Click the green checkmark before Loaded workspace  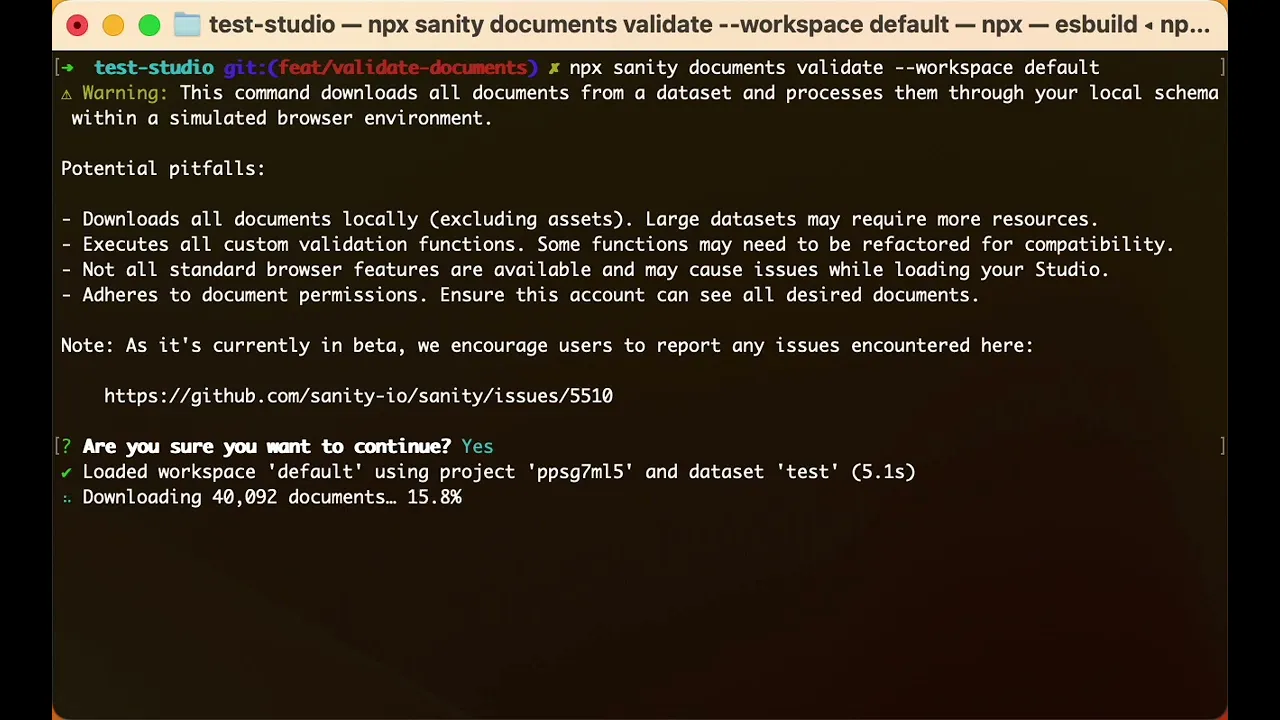tap(66, 472)
